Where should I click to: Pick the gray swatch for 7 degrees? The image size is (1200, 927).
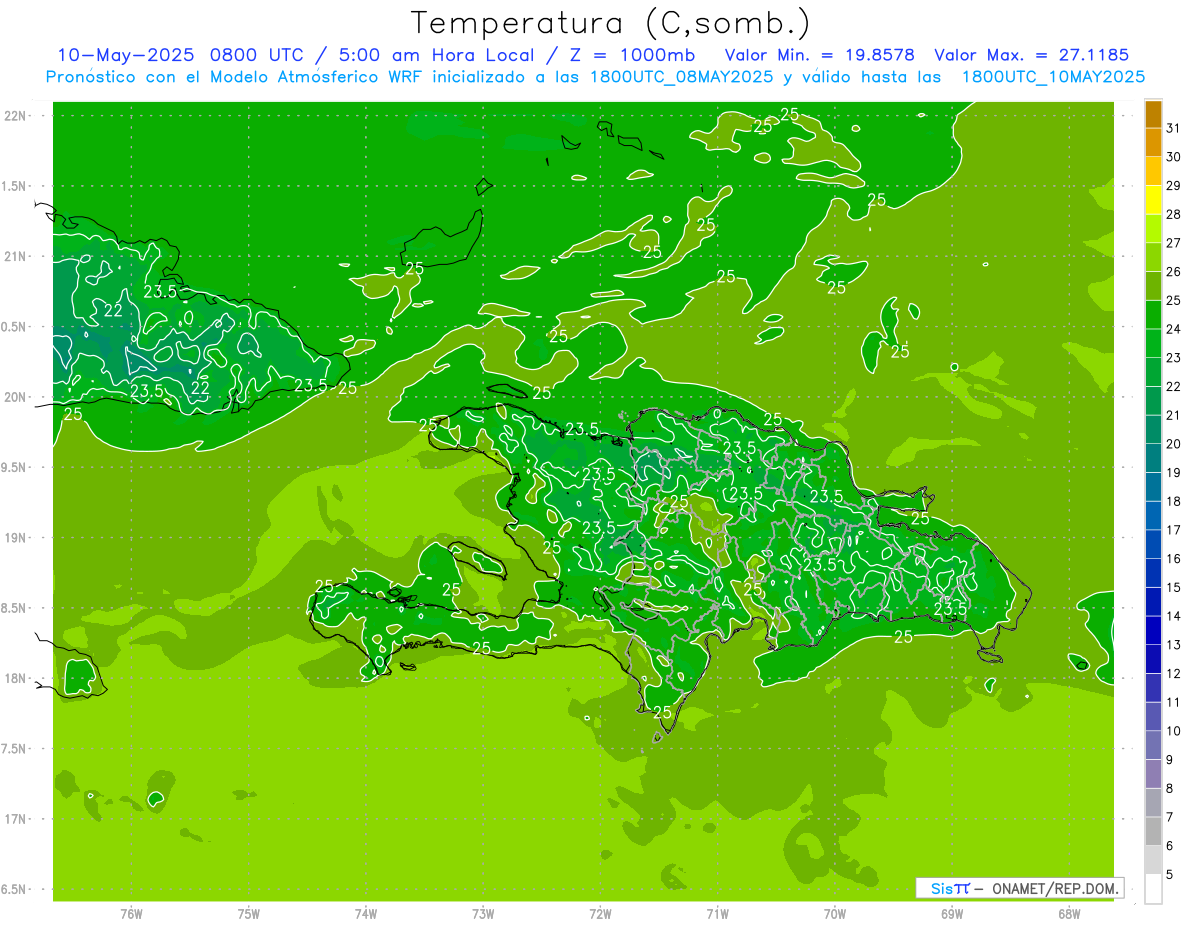(1153, 804)
